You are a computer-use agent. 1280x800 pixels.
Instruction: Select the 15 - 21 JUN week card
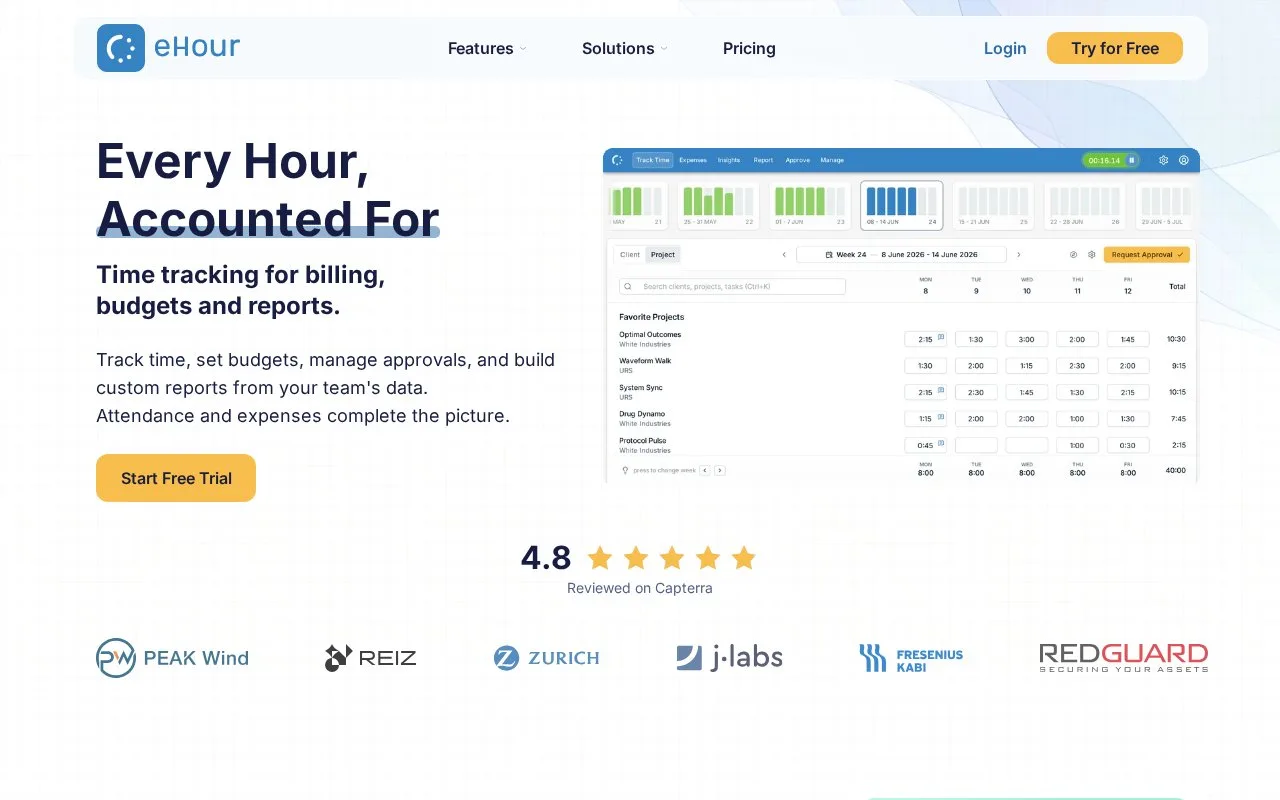(993, 206)
